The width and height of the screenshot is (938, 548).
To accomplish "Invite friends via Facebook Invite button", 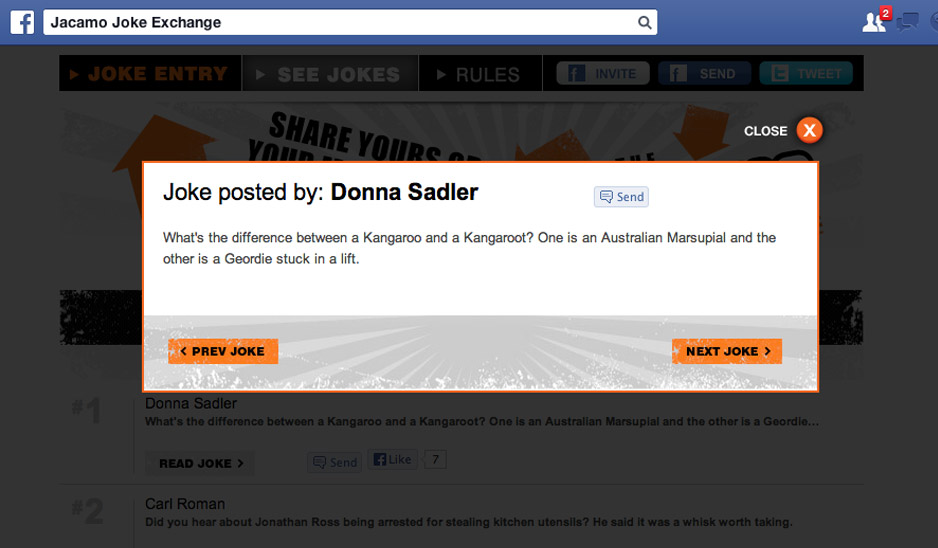I will click(603, 74).
